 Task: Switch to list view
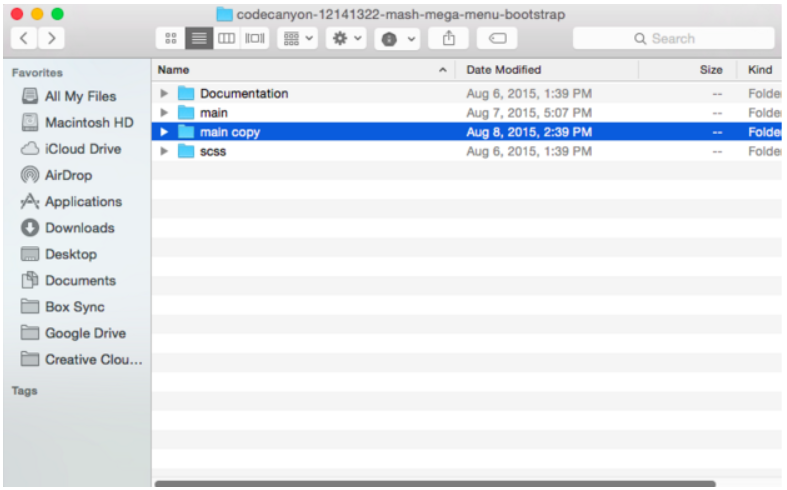point(199,38)
